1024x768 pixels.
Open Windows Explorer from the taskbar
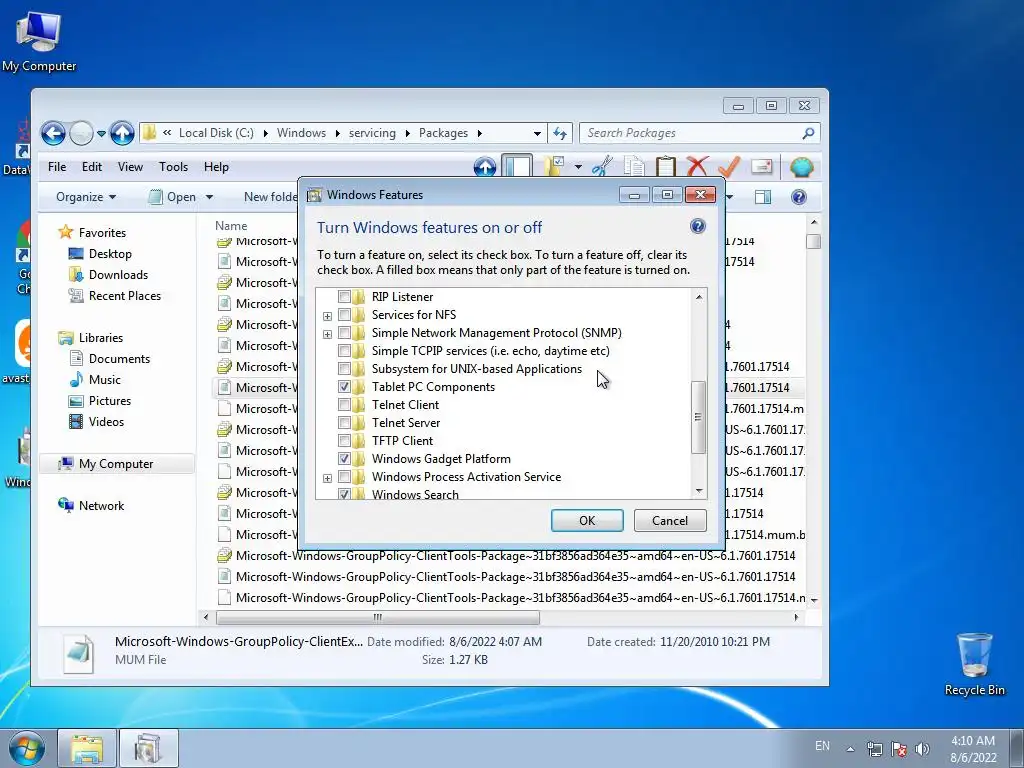[x=87, y=748]
